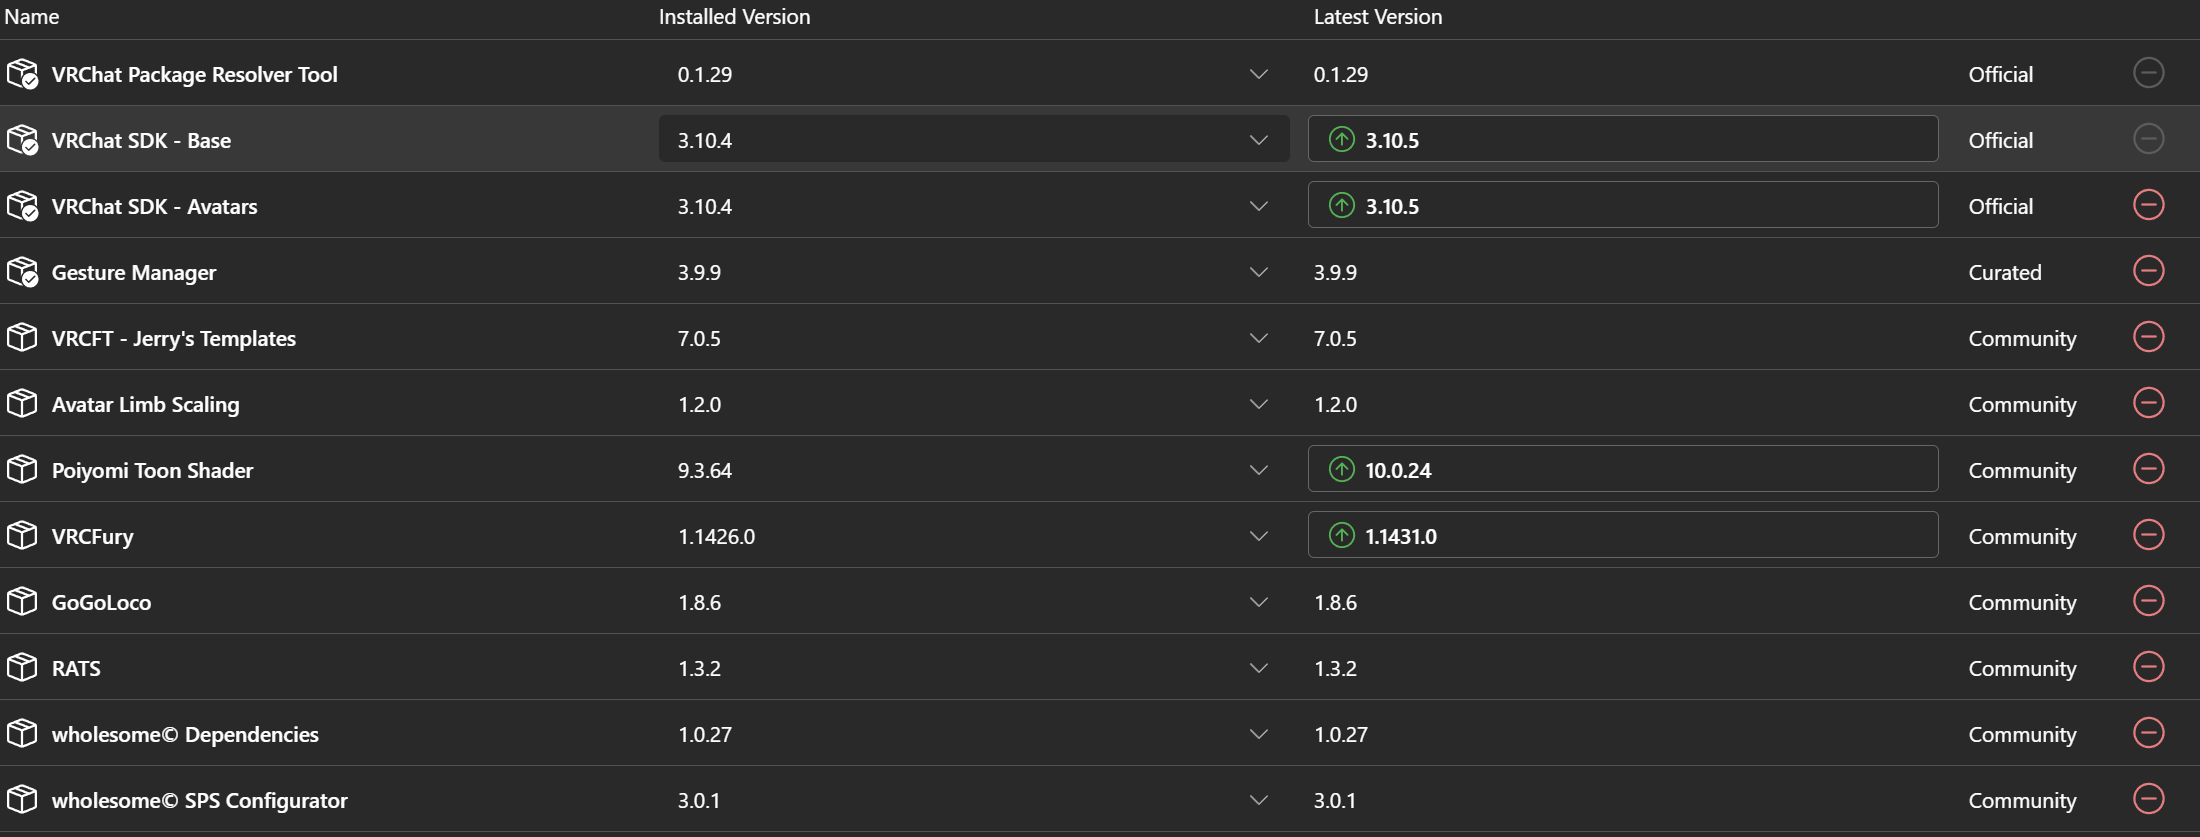Click the Name column header
The image size is (2200, 837).
32,17
